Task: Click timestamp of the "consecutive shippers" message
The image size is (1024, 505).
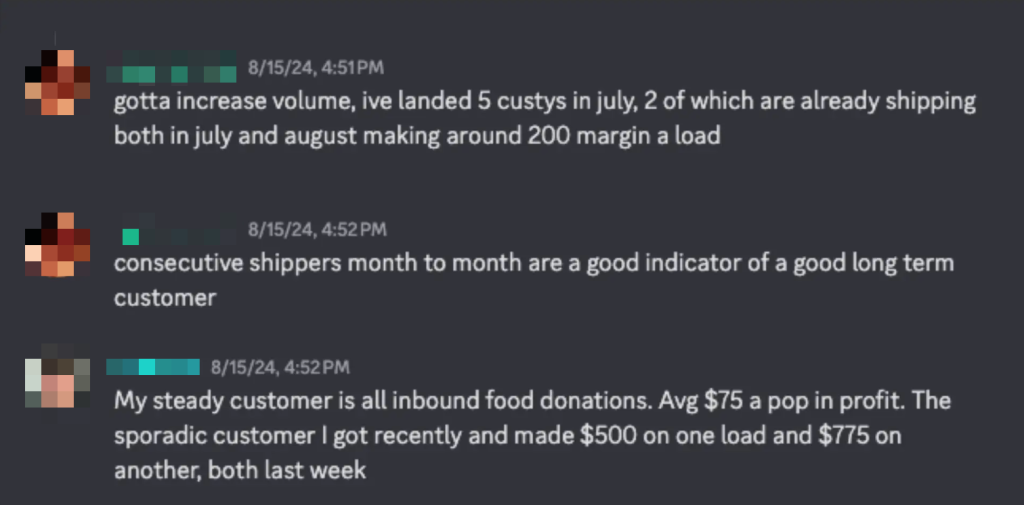Action: click(317, 230)
